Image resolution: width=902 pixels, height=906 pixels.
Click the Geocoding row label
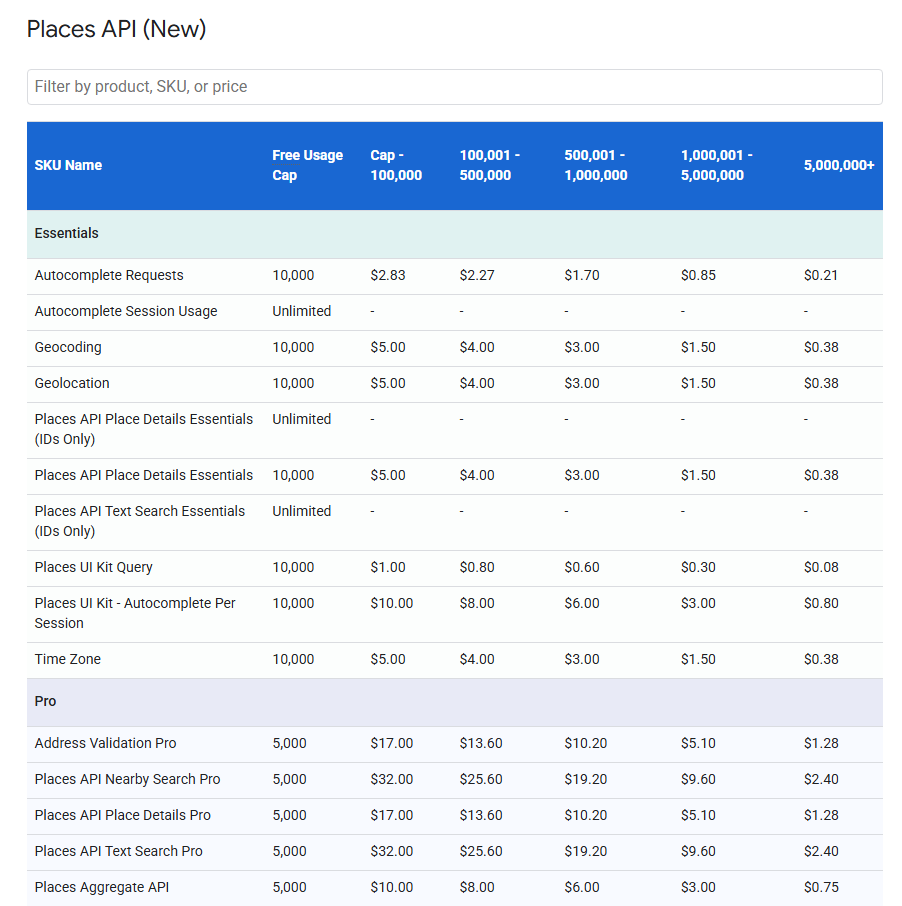67,347
